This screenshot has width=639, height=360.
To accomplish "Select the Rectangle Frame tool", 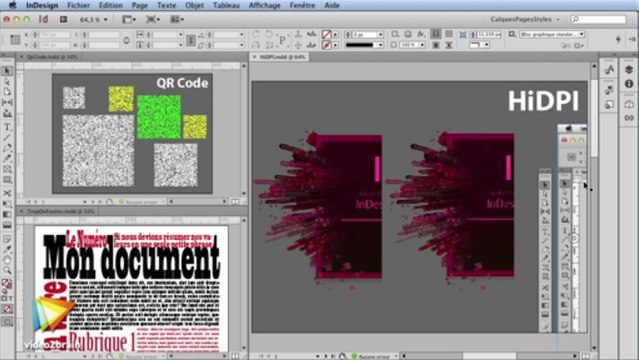I will (7, 169).
